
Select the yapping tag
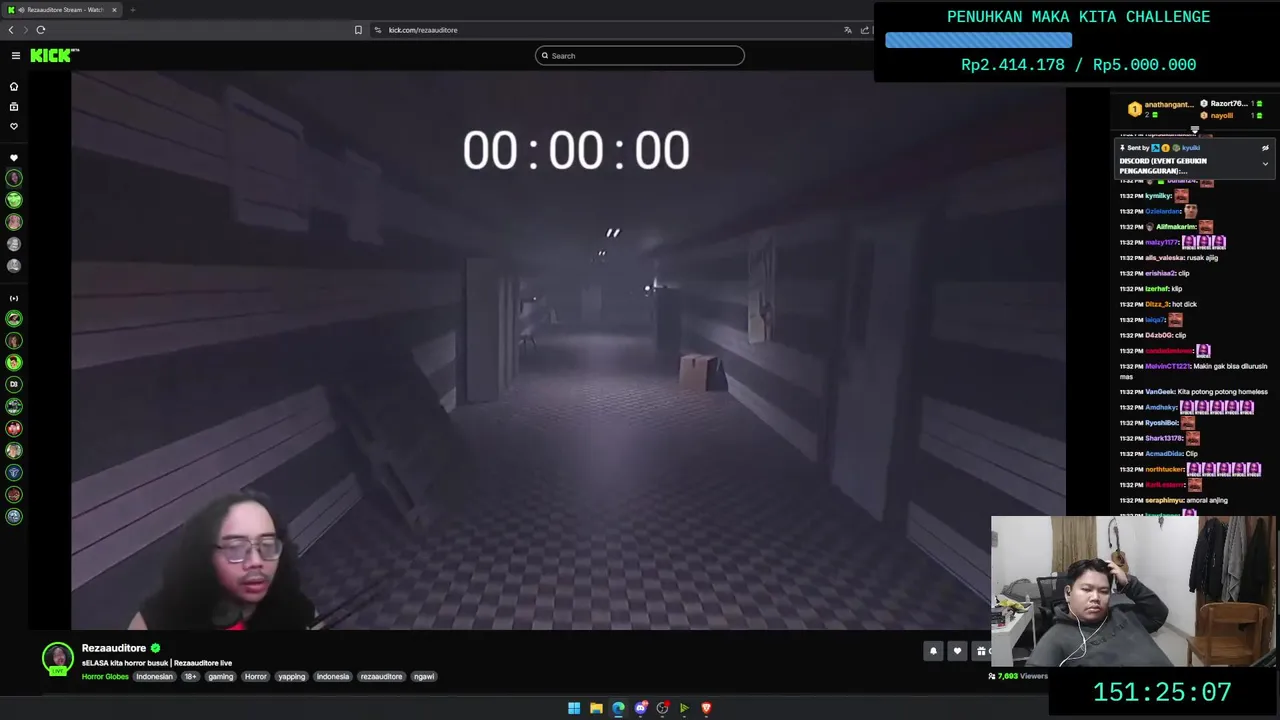292,677
